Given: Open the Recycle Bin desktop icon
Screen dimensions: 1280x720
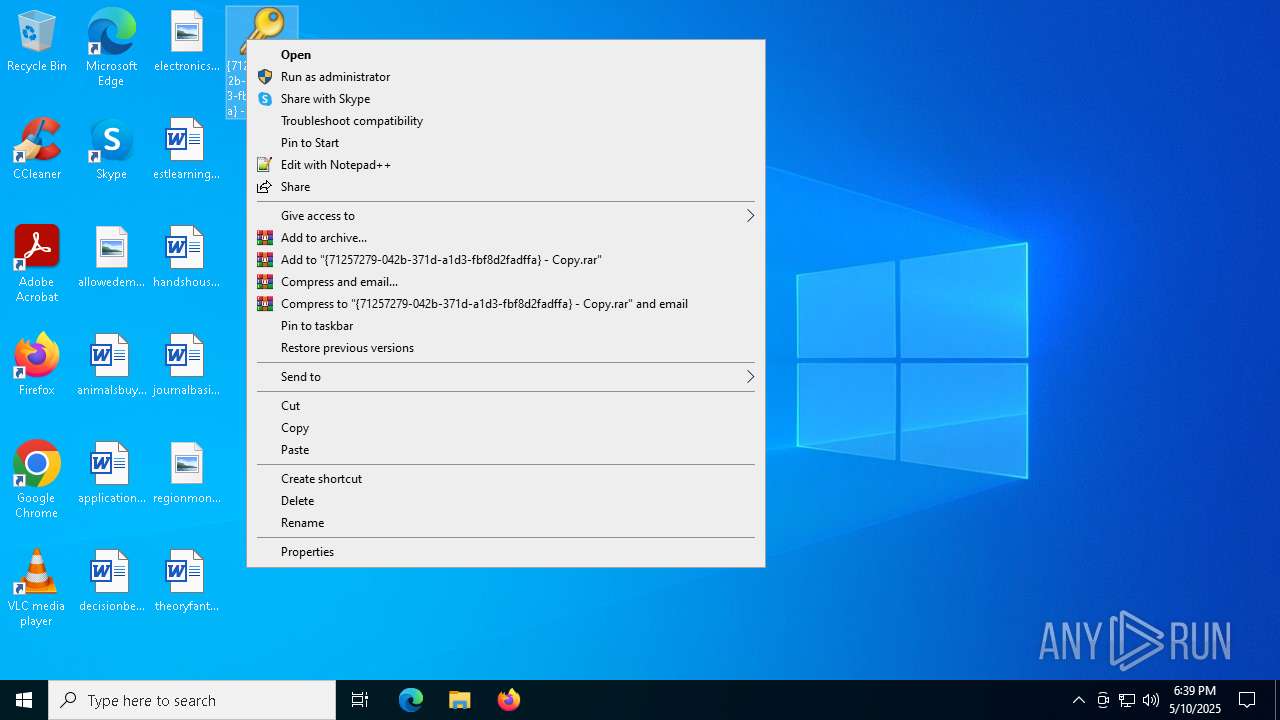Looking at the screenshot, I should pyautogui.click(x=37, y=42).
